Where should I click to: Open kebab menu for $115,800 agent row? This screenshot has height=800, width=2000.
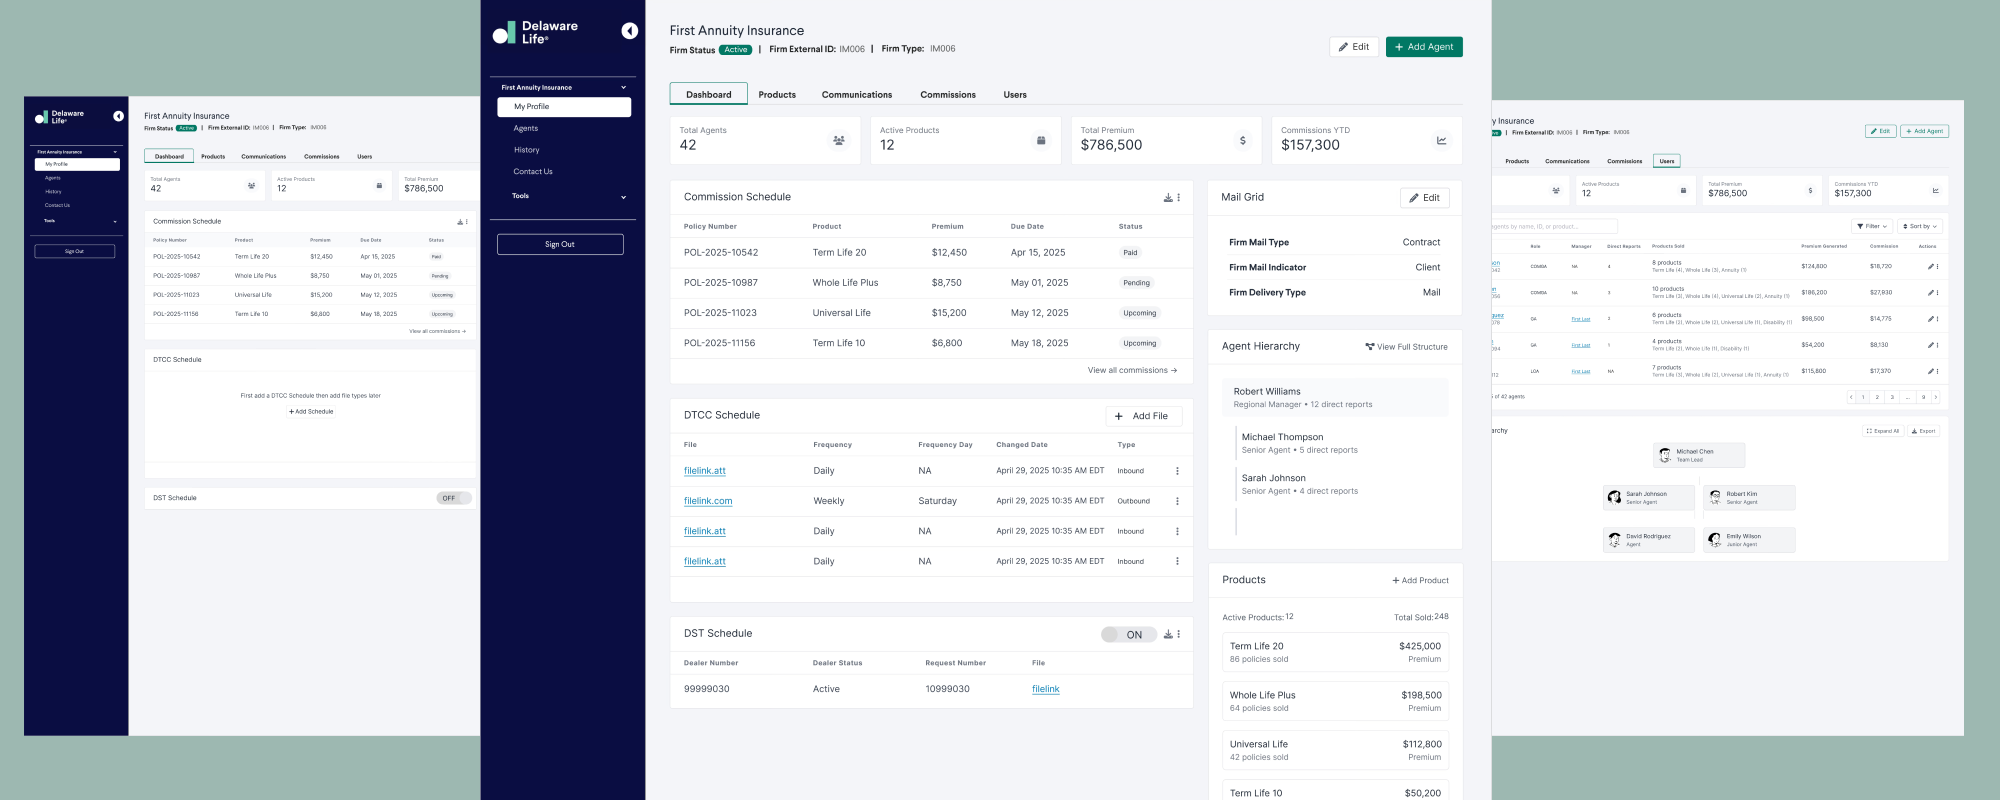click(1938, 371)
